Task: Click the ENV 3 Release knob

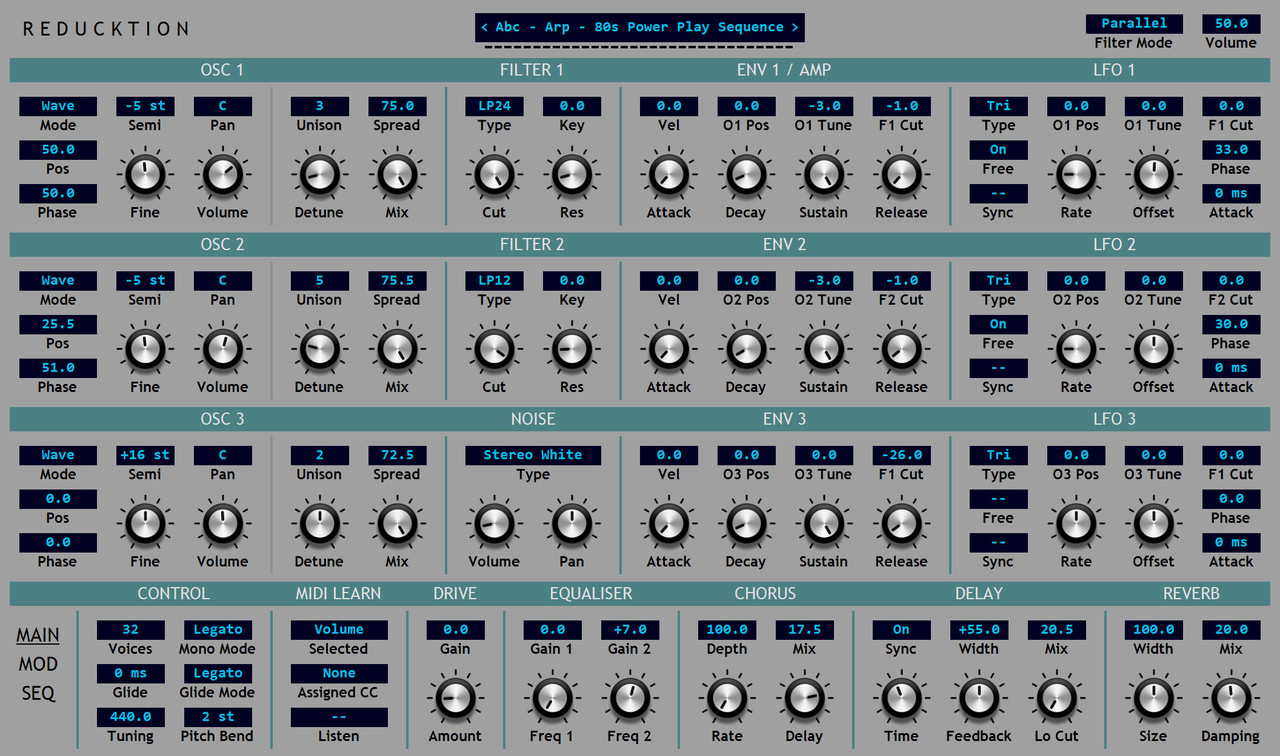Action: click(x=901, y=524)
